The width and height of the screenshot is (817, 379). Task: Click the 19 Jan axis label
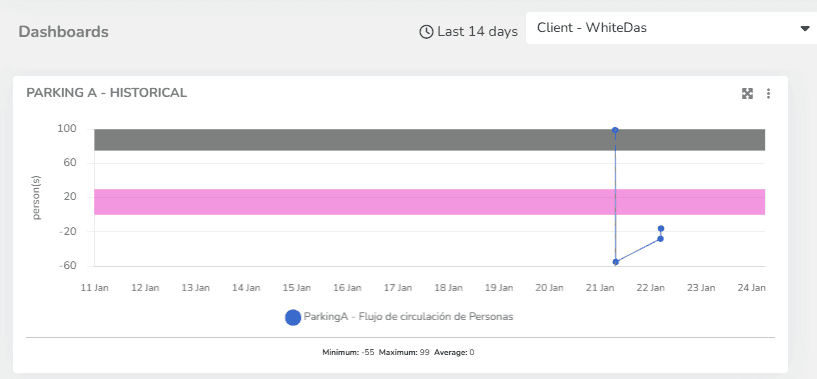pos(499,287)
